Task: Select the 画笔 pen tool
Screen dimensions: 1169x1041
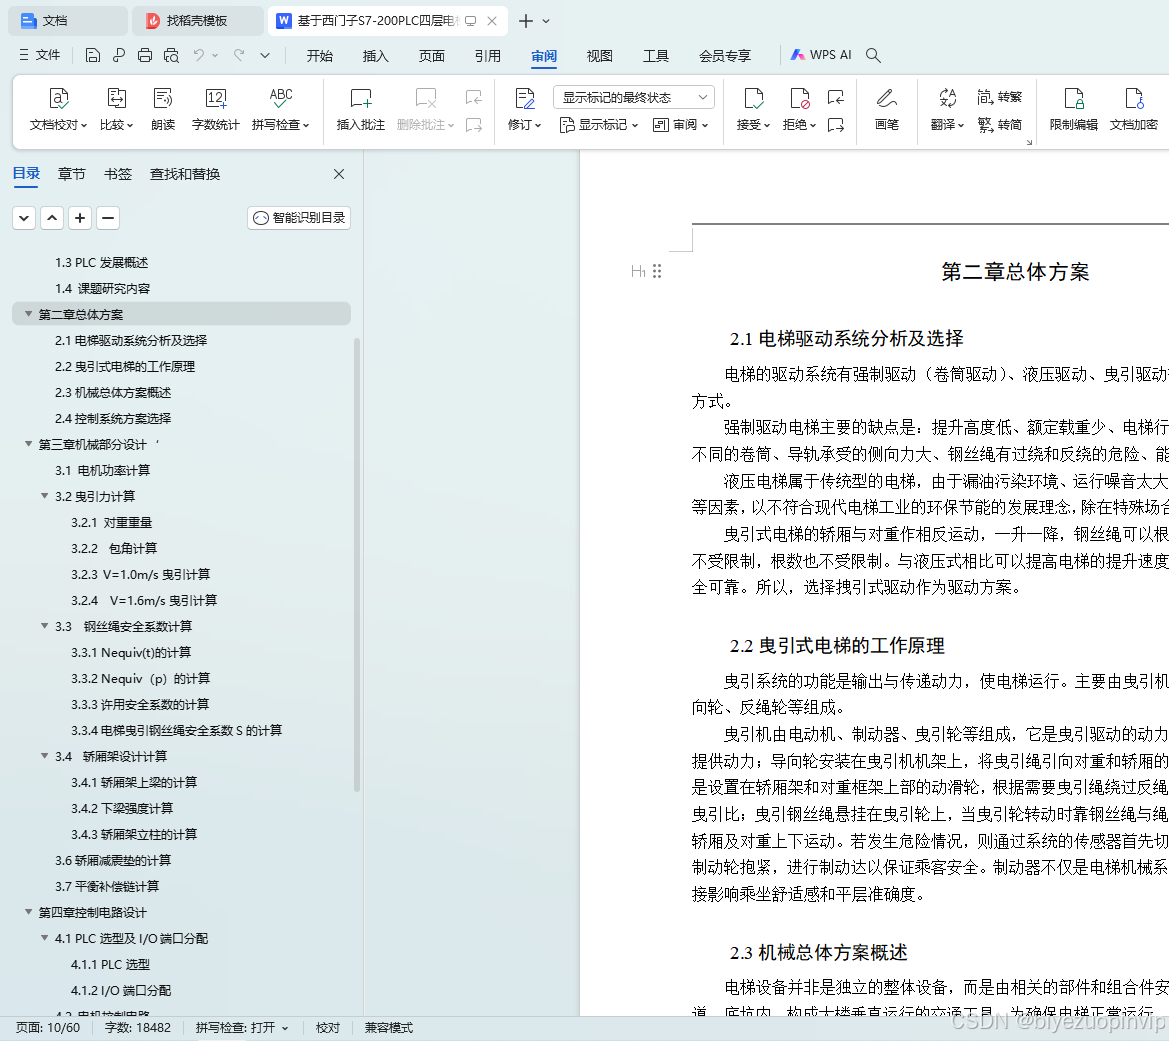Action: click(886, 110)
